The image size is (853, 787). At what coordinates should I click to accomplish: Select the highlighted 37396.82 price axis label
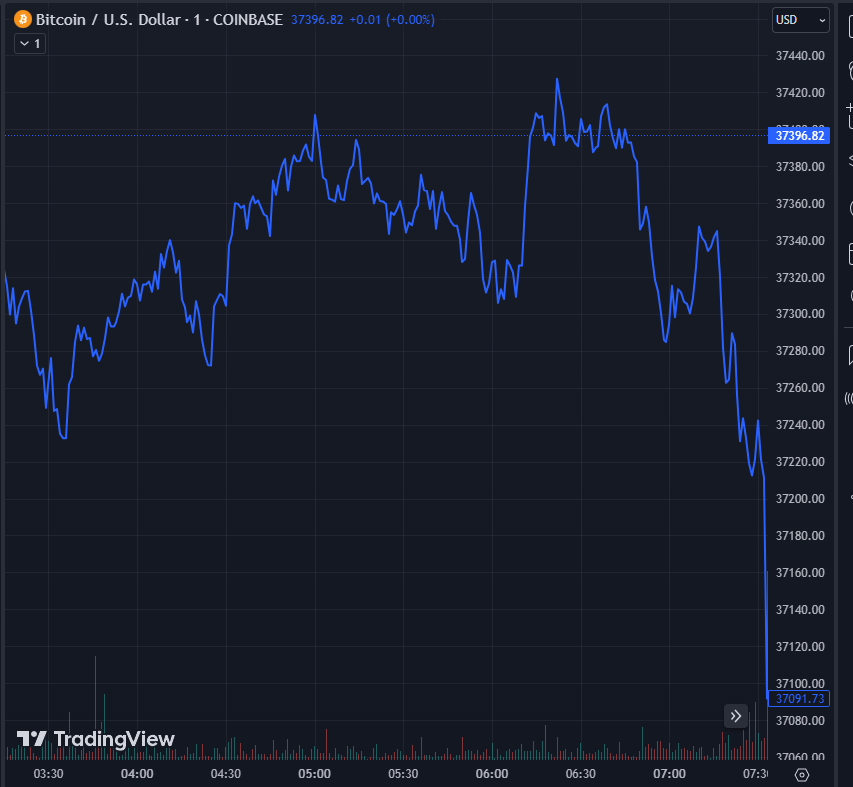click(x=800, y=135)
